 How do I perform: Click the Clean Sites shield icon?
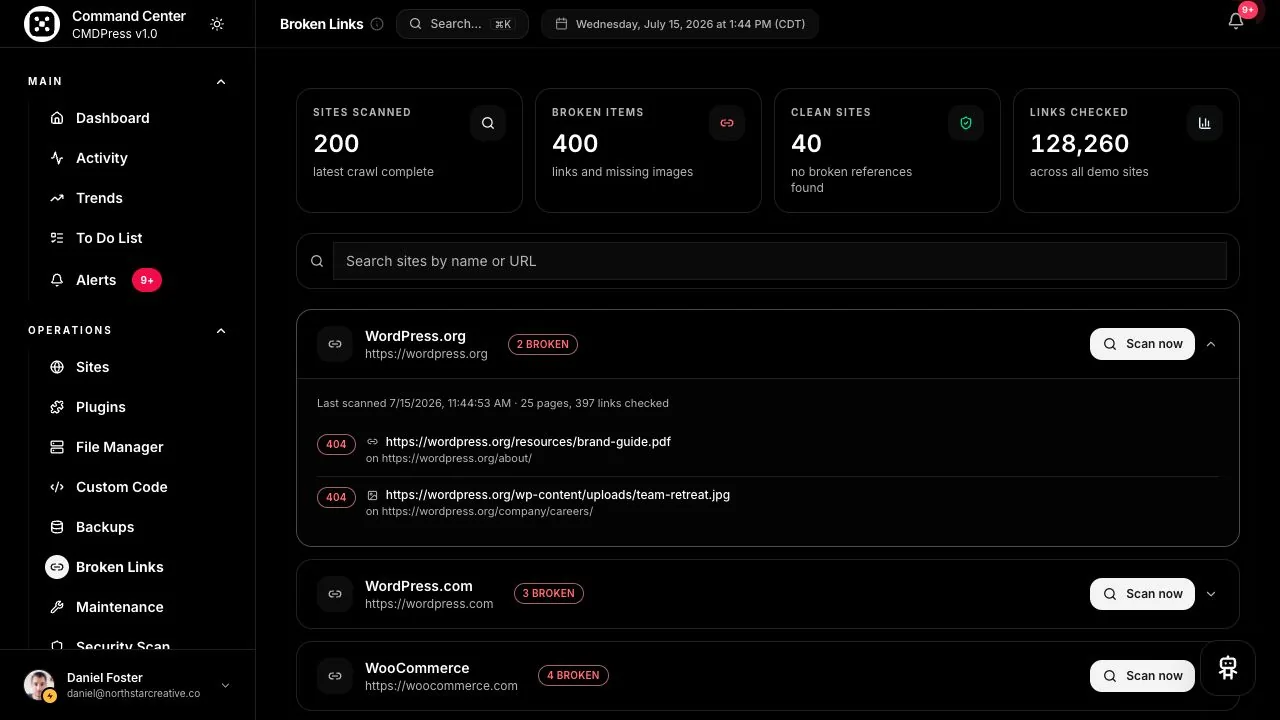(966, 123)
